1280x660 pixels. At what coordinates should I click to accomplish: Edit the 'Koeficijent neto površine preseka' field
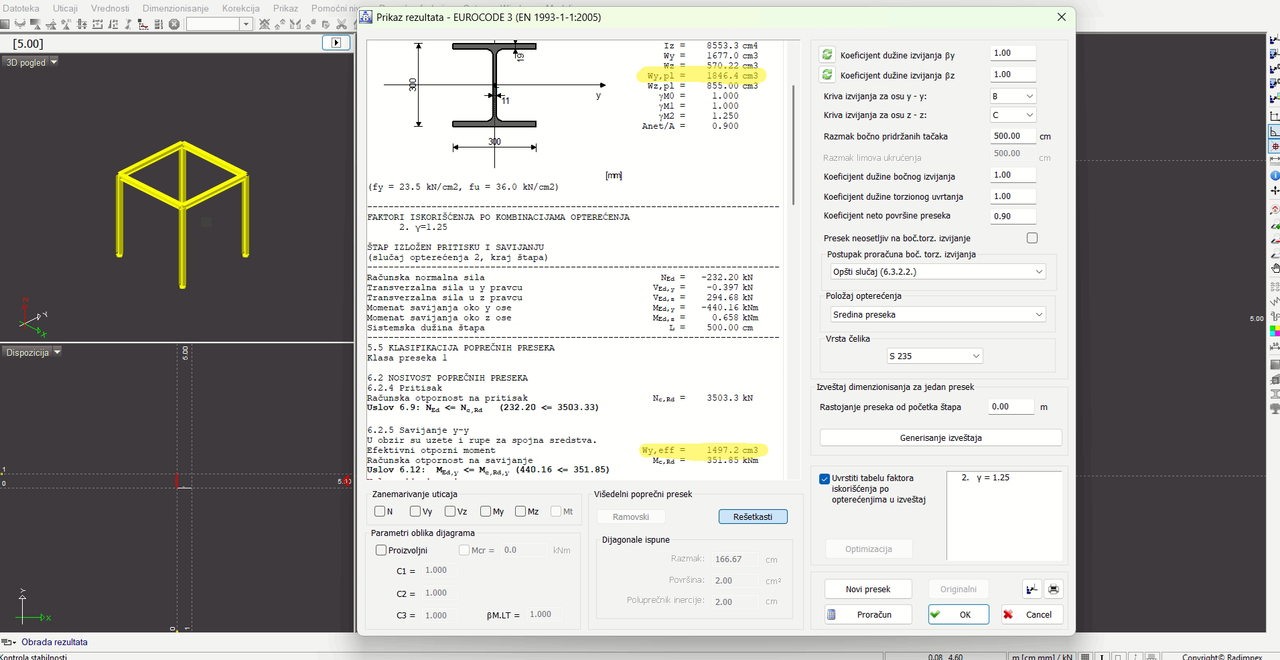[x=1013, y=216]
